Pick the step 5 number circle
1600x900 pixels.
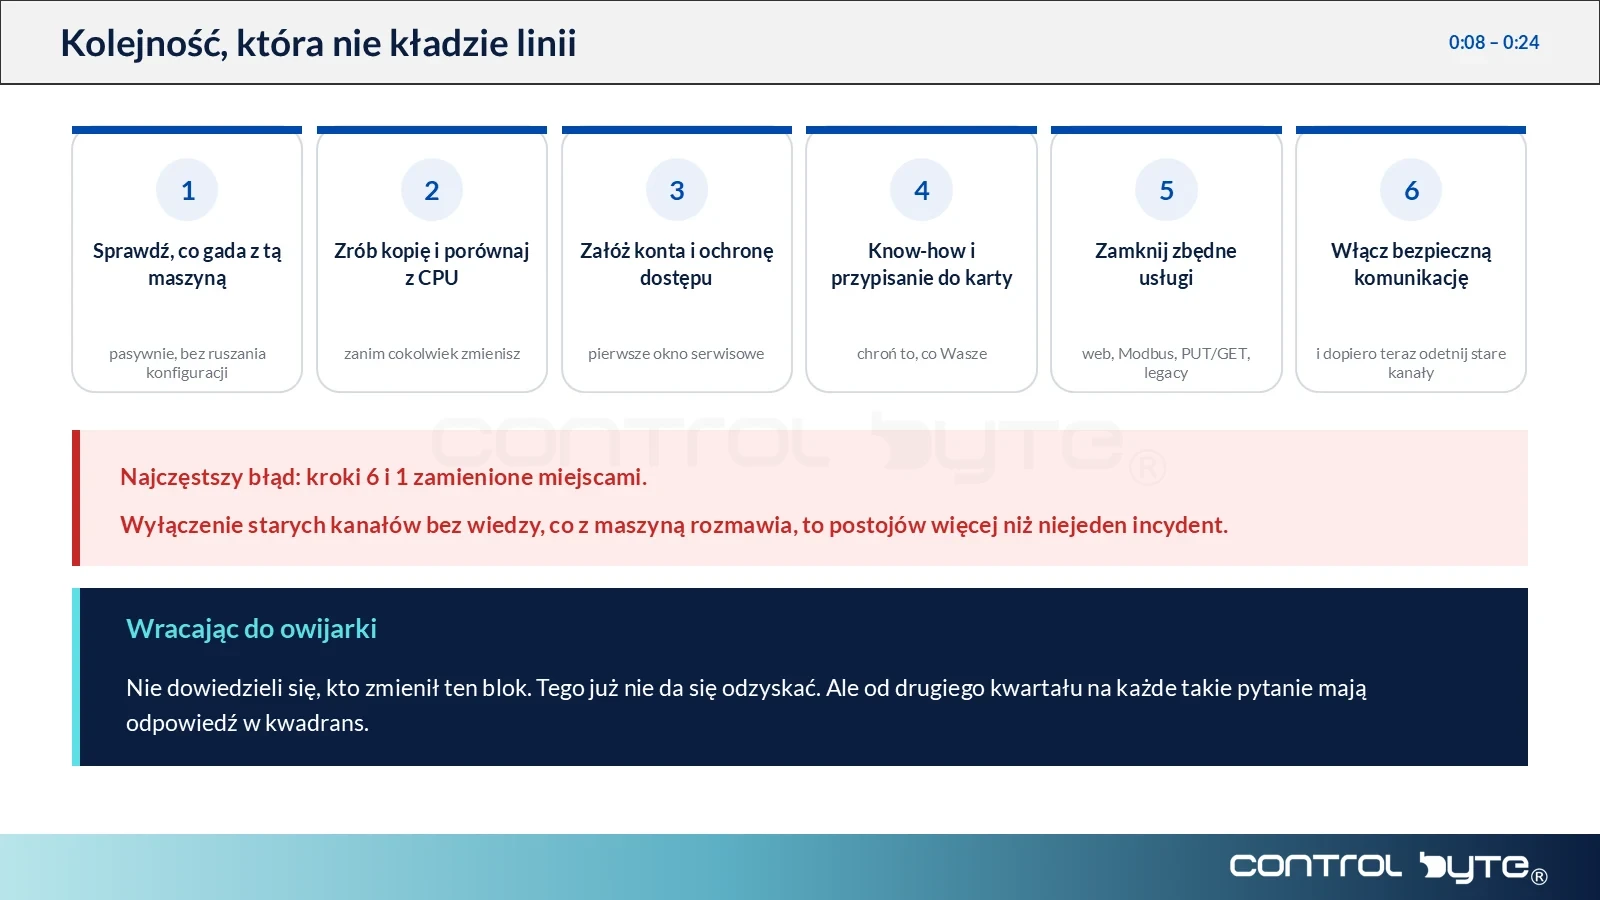pos(1166,190)
